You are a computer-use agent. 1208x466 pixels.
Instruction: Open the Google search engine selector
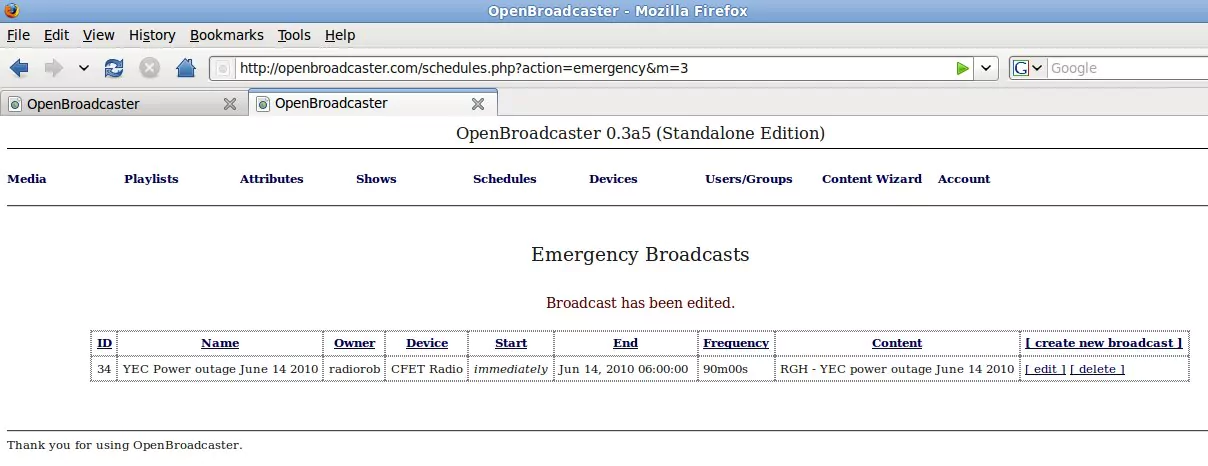[1028, 68]
